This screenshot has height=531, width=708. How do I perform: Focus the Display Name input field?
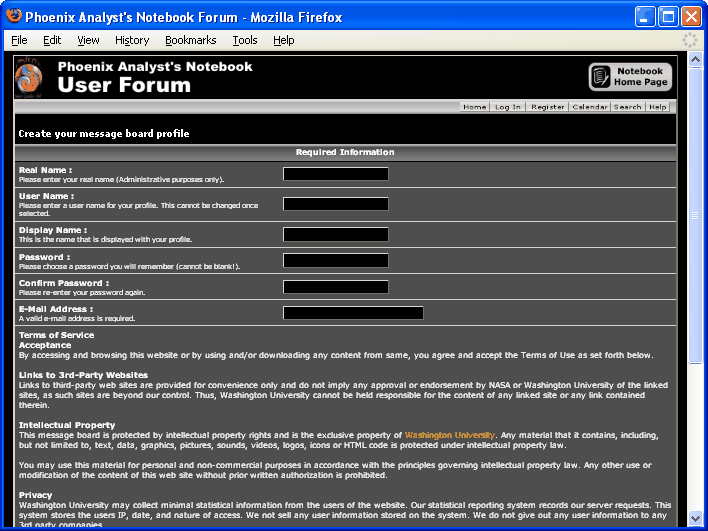point(335,234)
